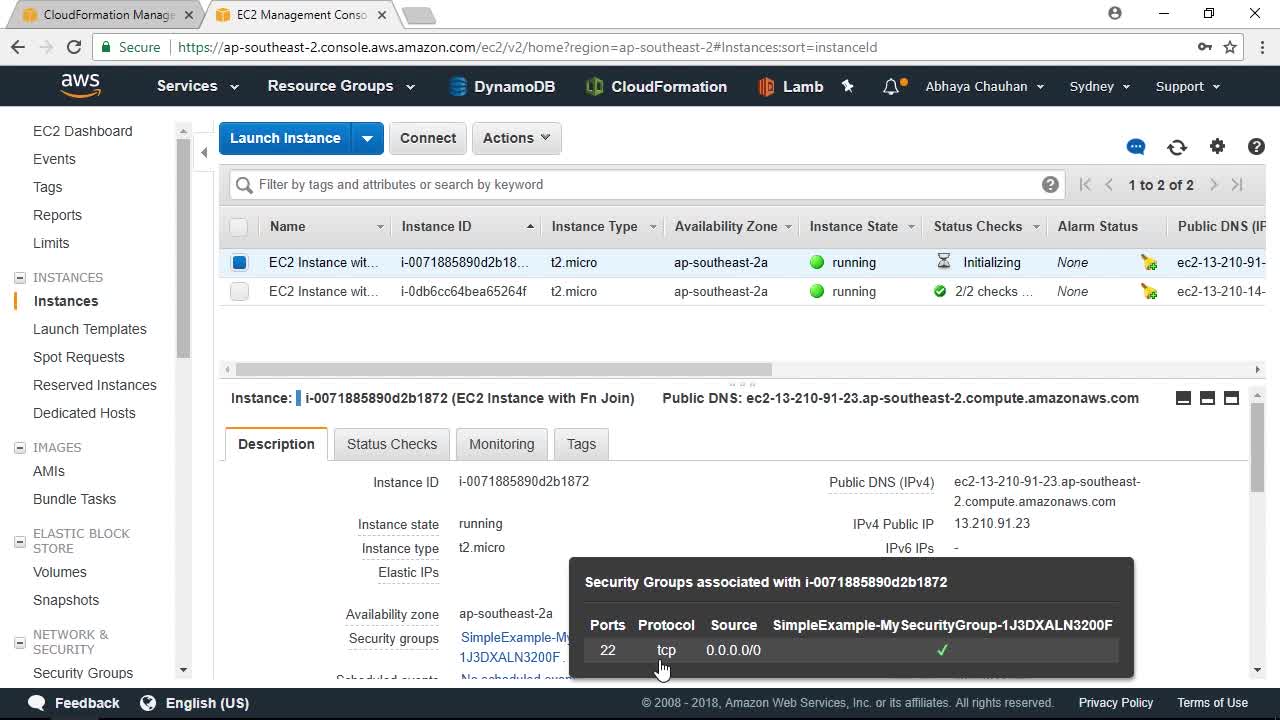The image size is (1280, 720).
Task: Sort by Instance State column header
Action: [861, 227]
